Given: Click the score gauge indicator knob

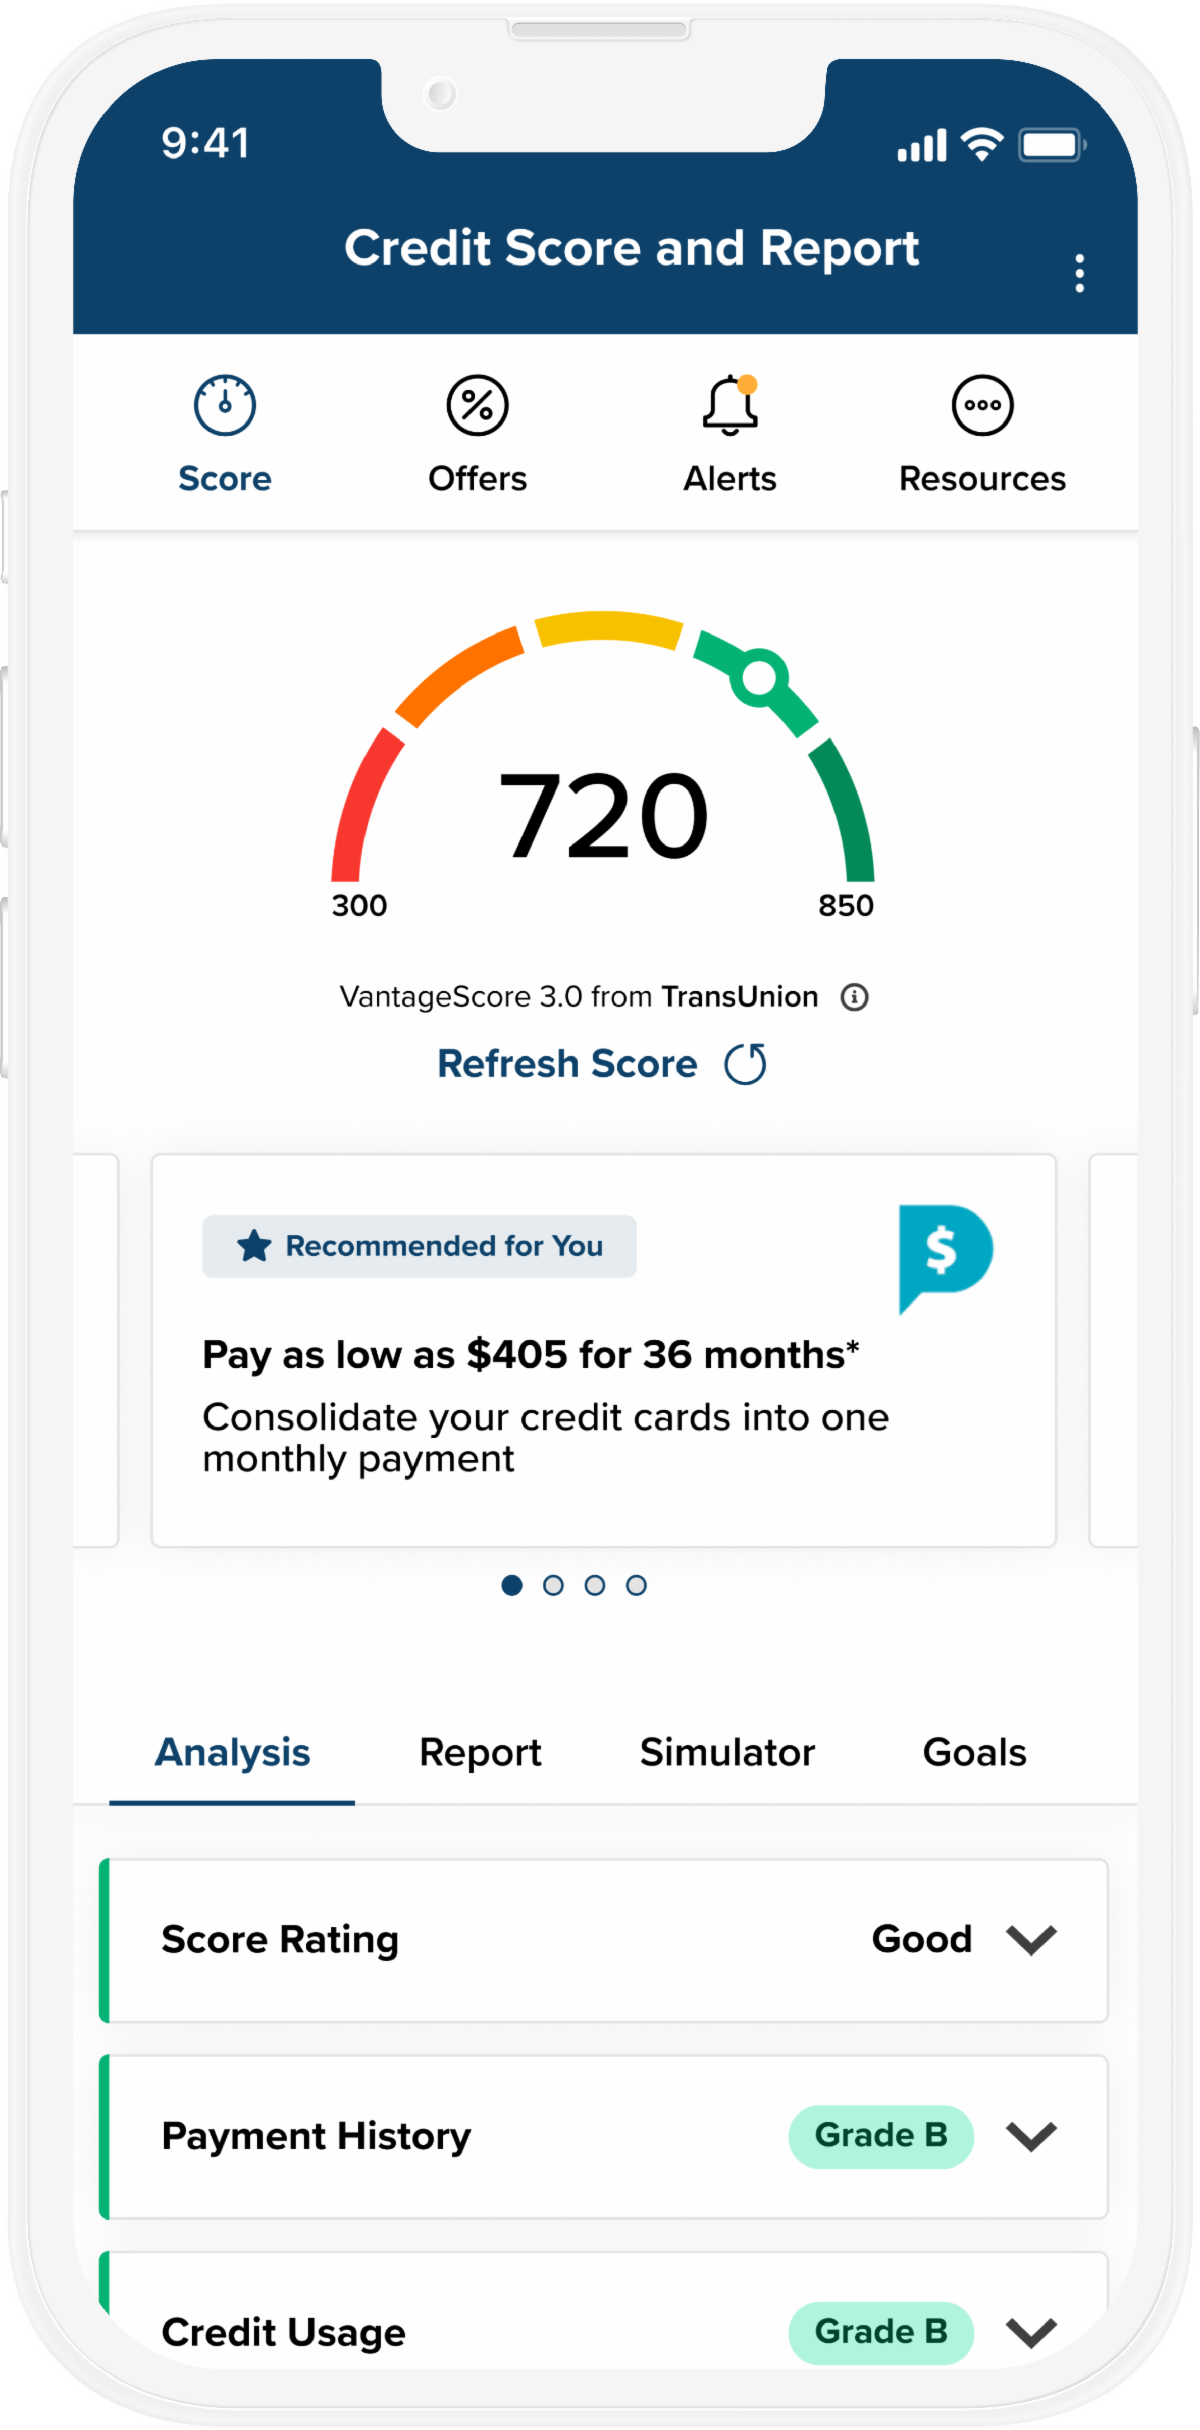Looking at the screenshot, I should click(759, 677).
